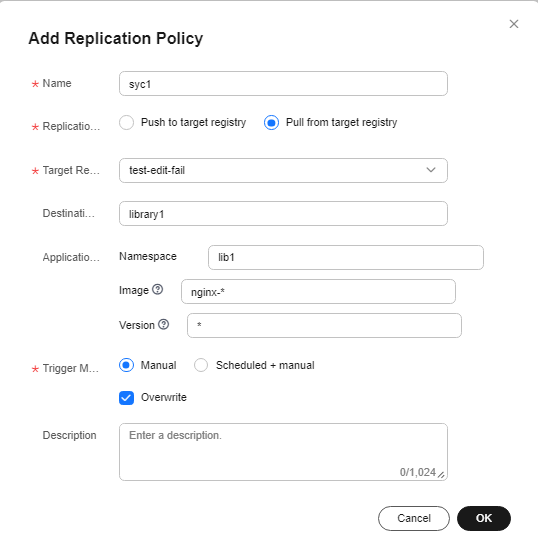Choose Scheduled + manual trigger mode
538x555 pixels.
pos(201,365)
